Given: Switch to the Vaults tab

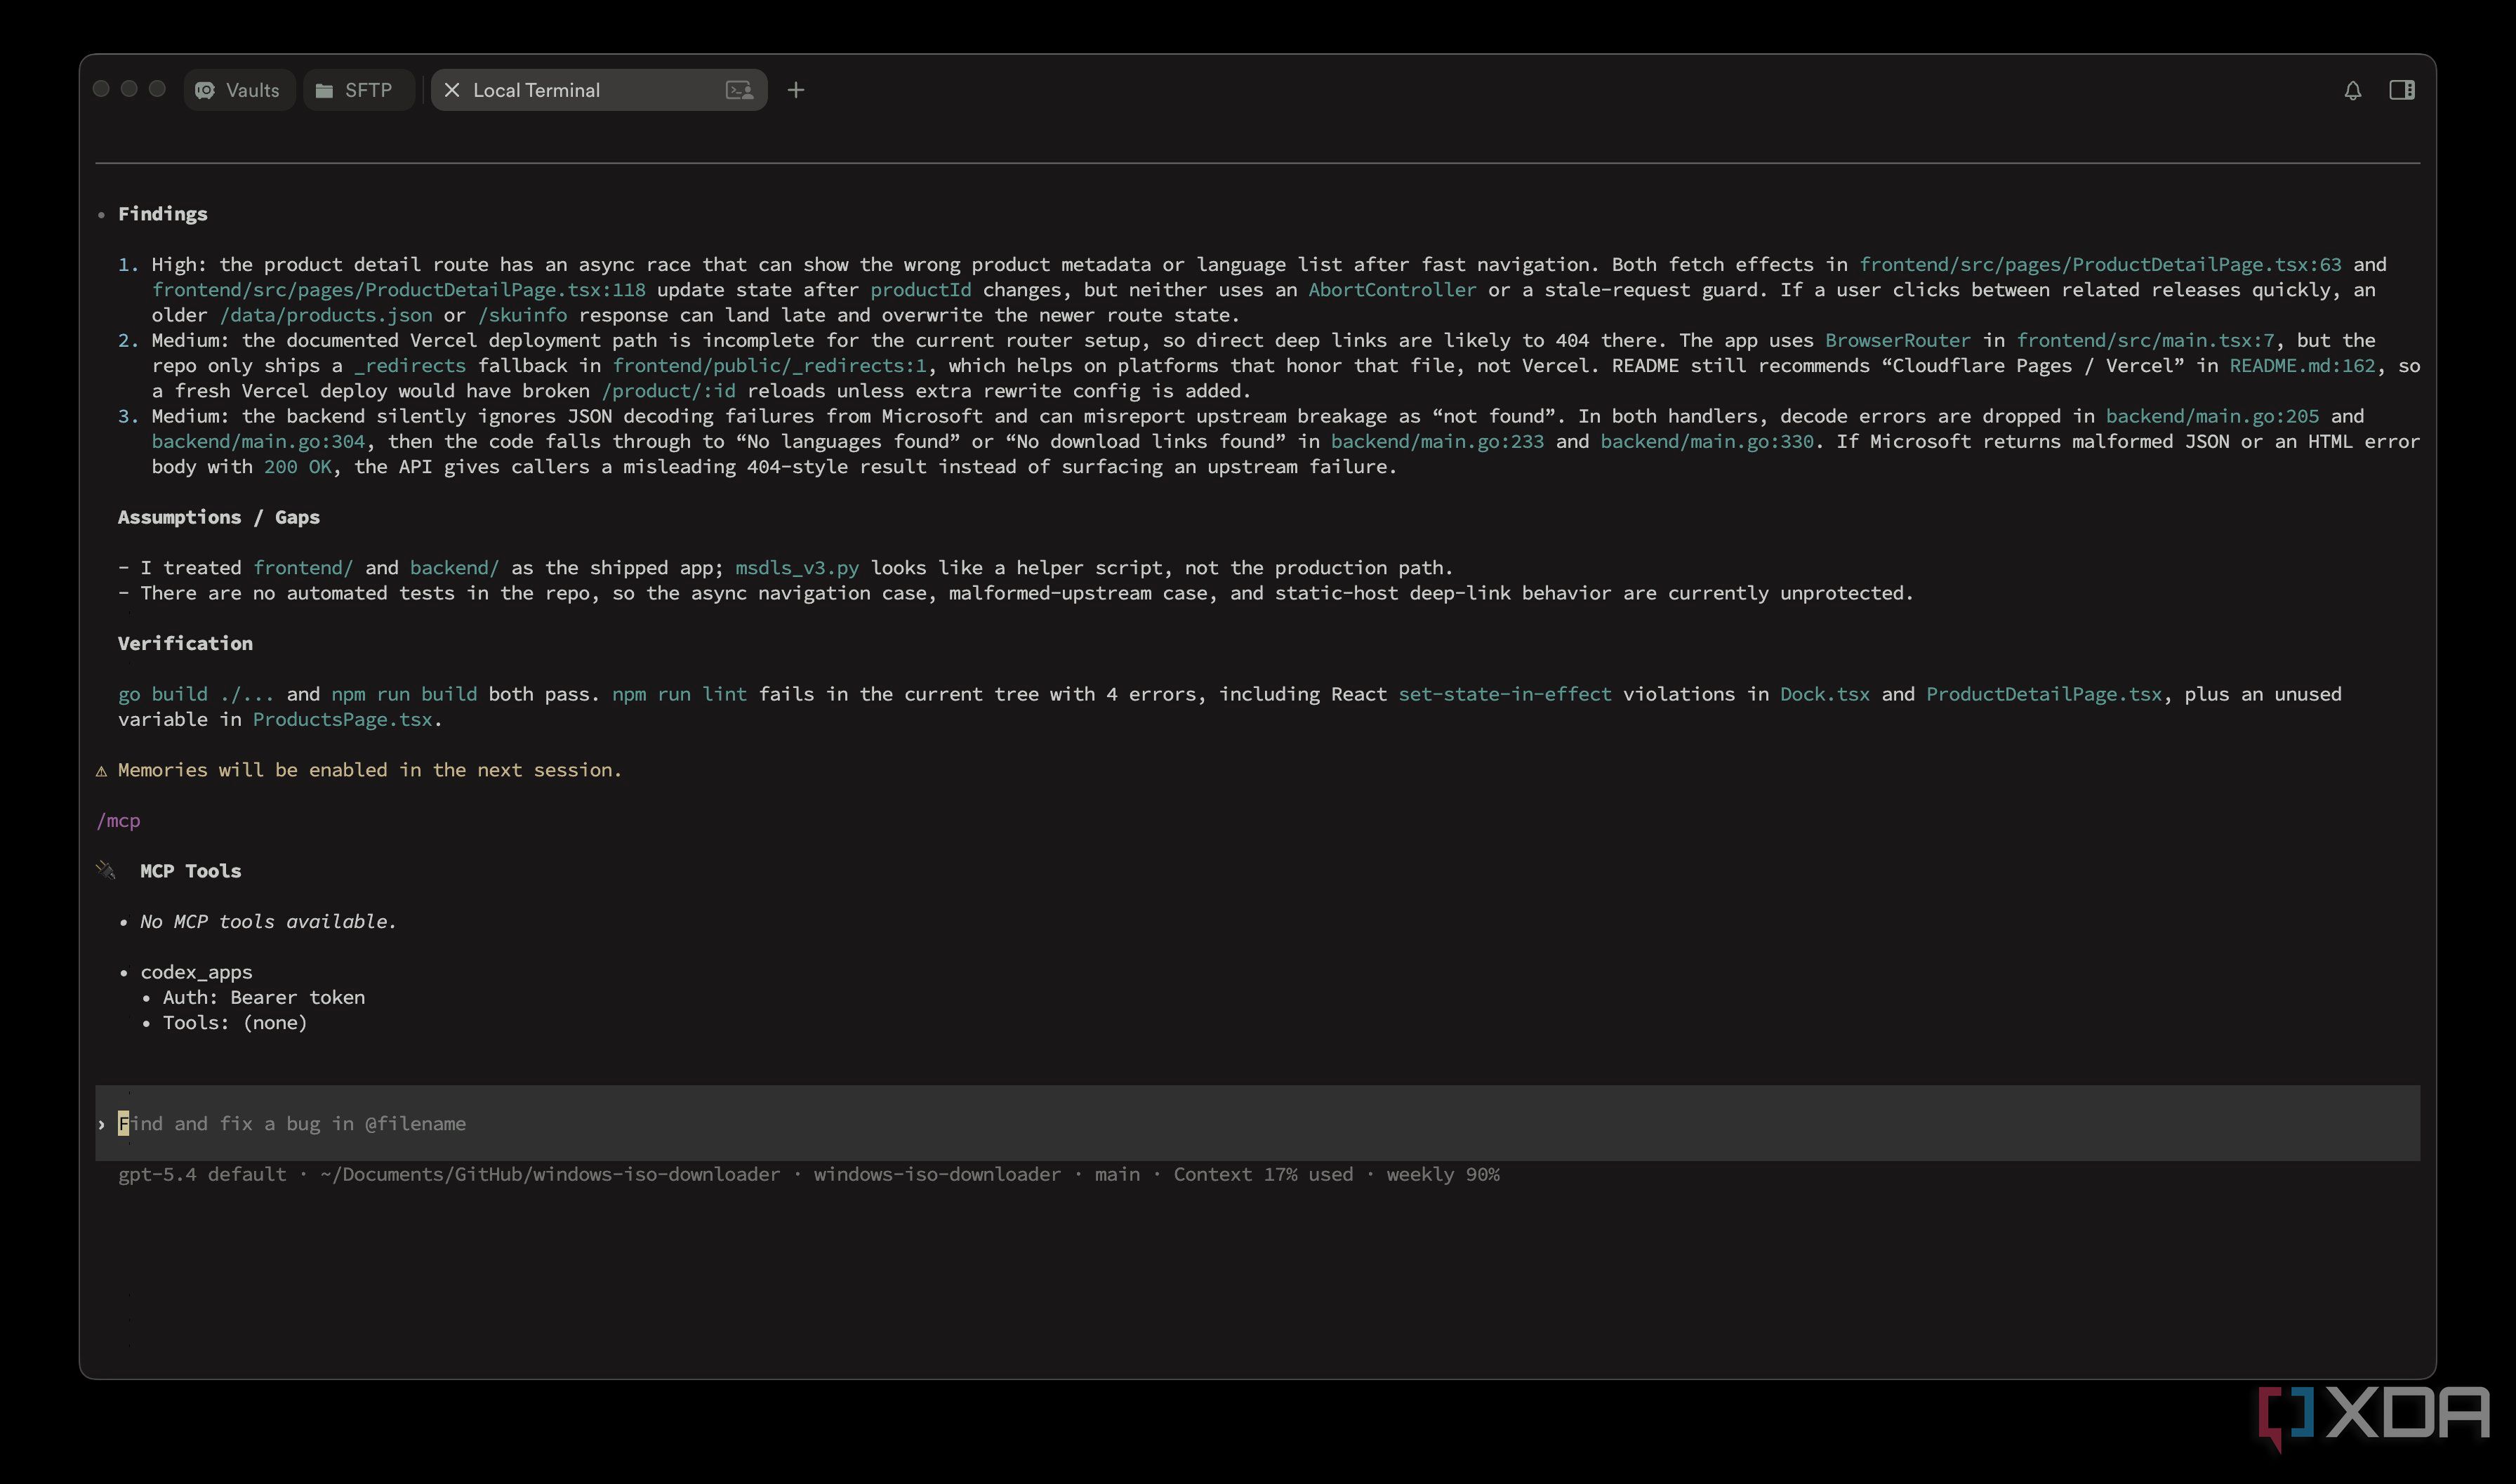Looking at the screenshot, I should [239, 90].
